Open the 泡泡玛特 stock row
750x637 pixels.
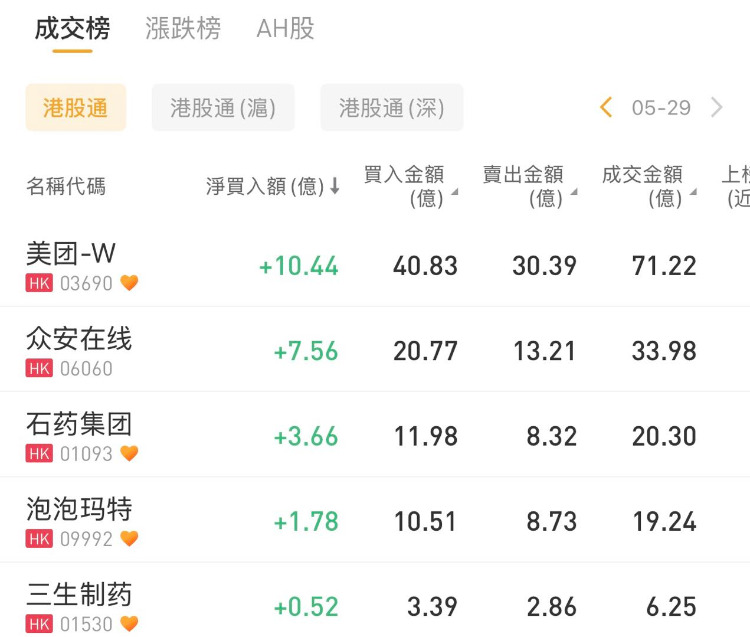coord(375,520)
